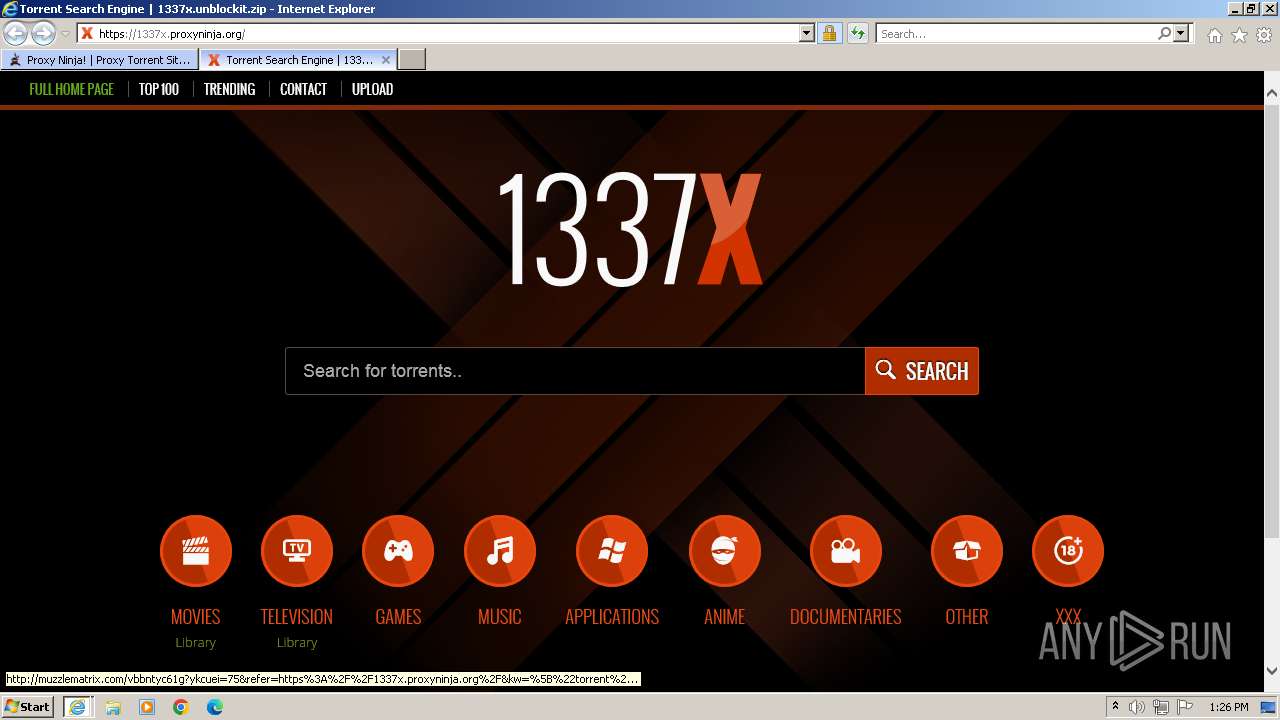Screen dimensions: 1280x720
Task: Open the IE Home icon
Action: tap(1214, 35)
